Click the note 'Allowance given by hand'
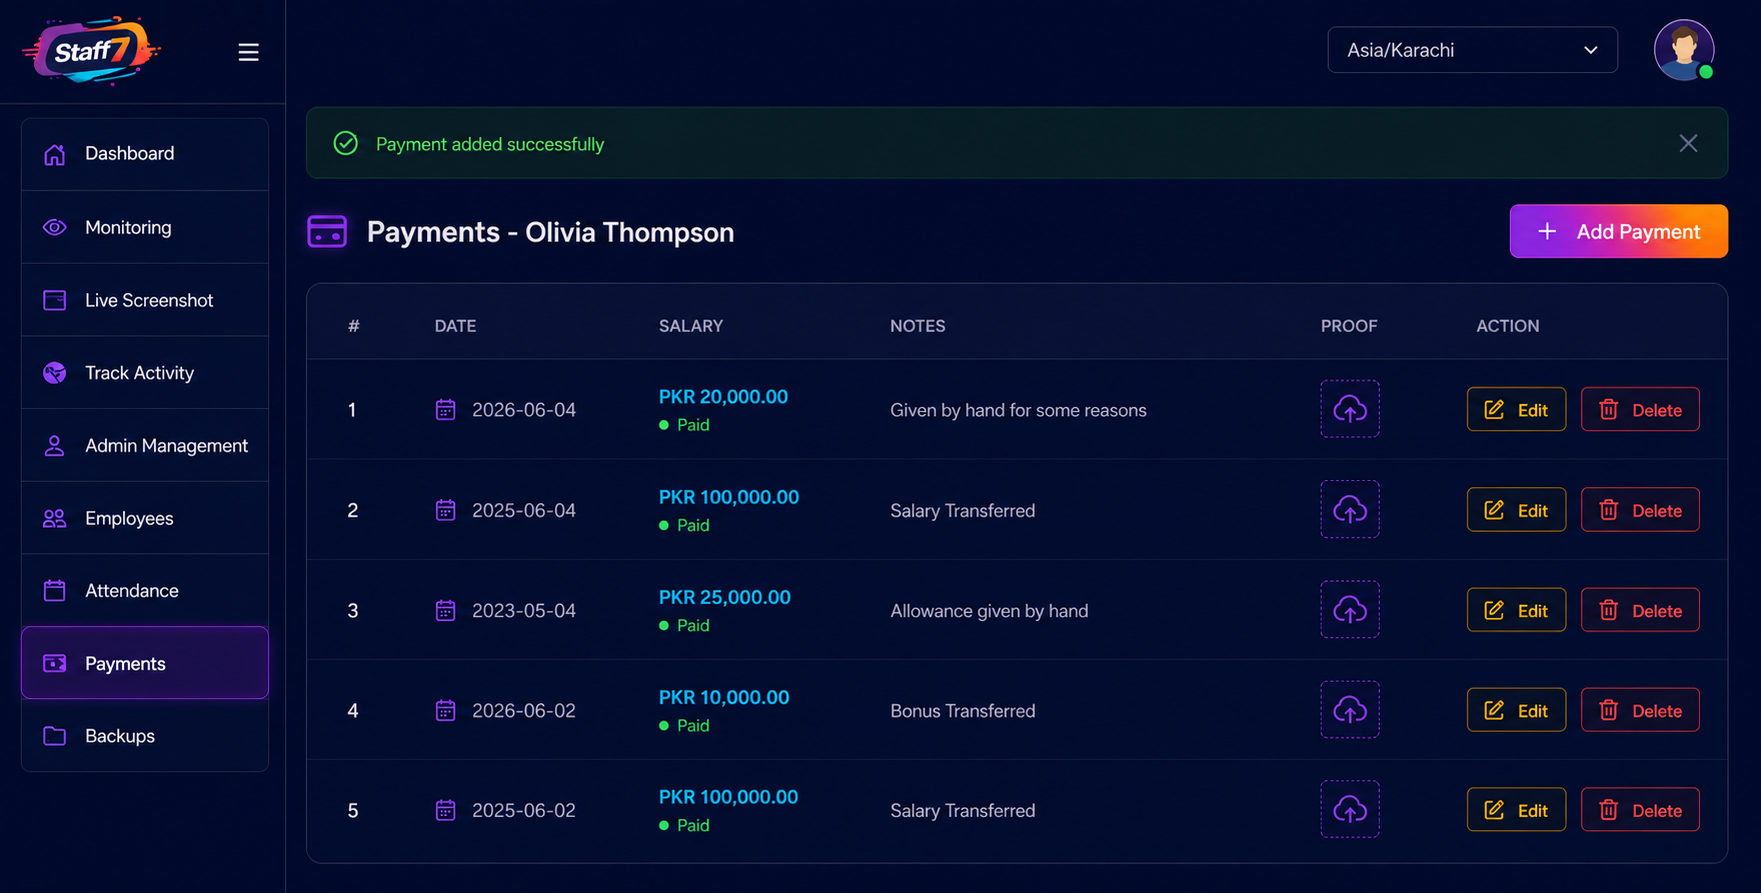The width and height of the screenshot is (1761, 893). 989,610
